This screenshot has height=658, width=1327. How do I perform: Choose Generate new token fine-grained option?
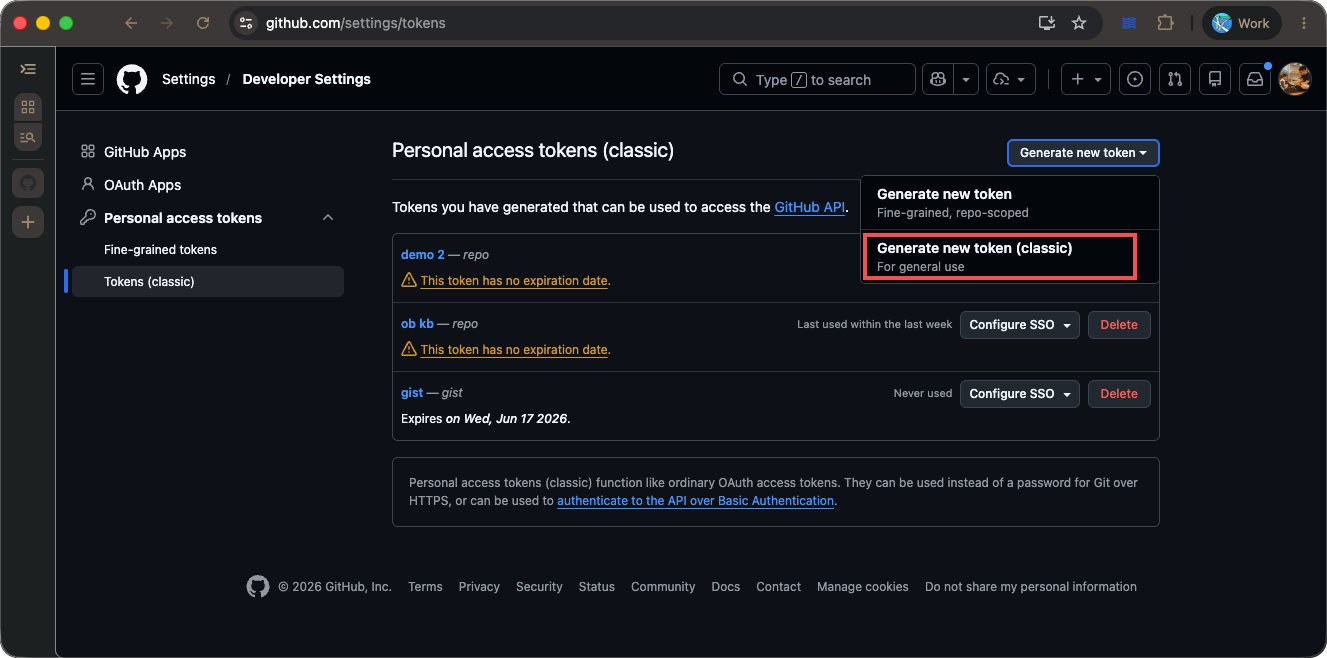(1009, 203)
